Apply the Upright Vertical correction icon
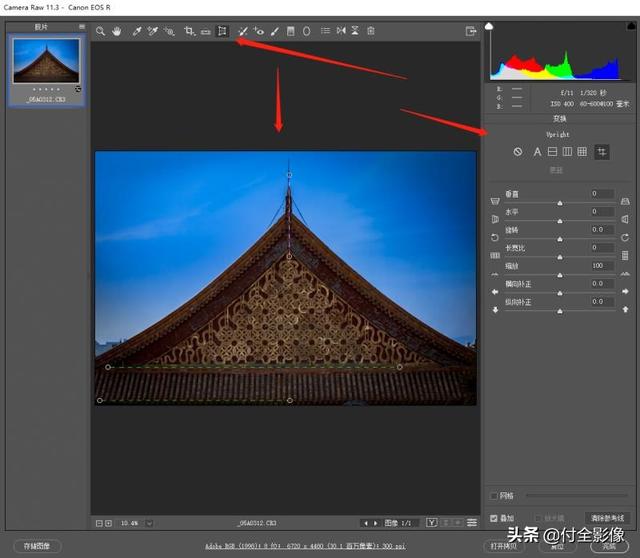Viewport: 640px width, 558px height. [566, 152]
